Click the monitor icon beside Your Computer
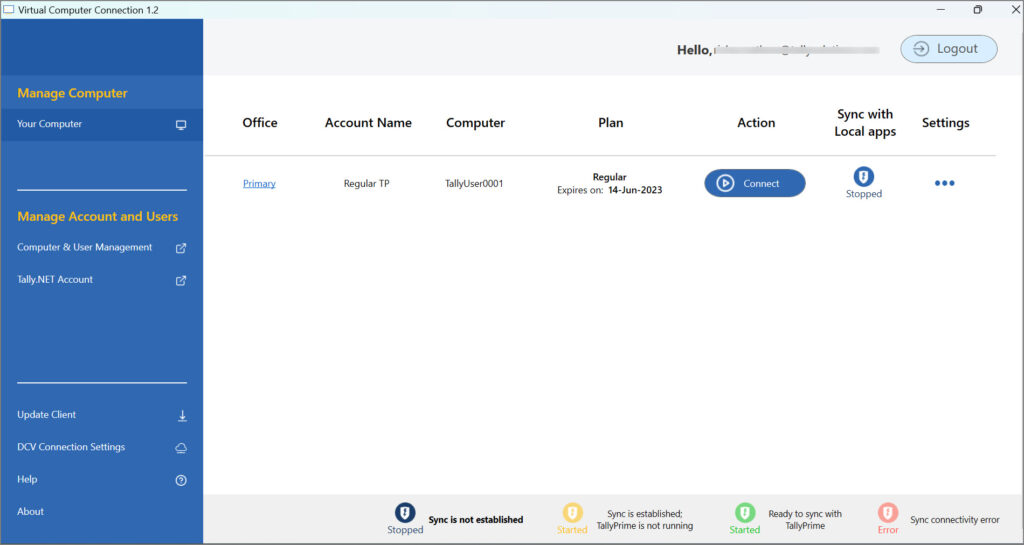The image size is (1024, 545). coord(181,125)
